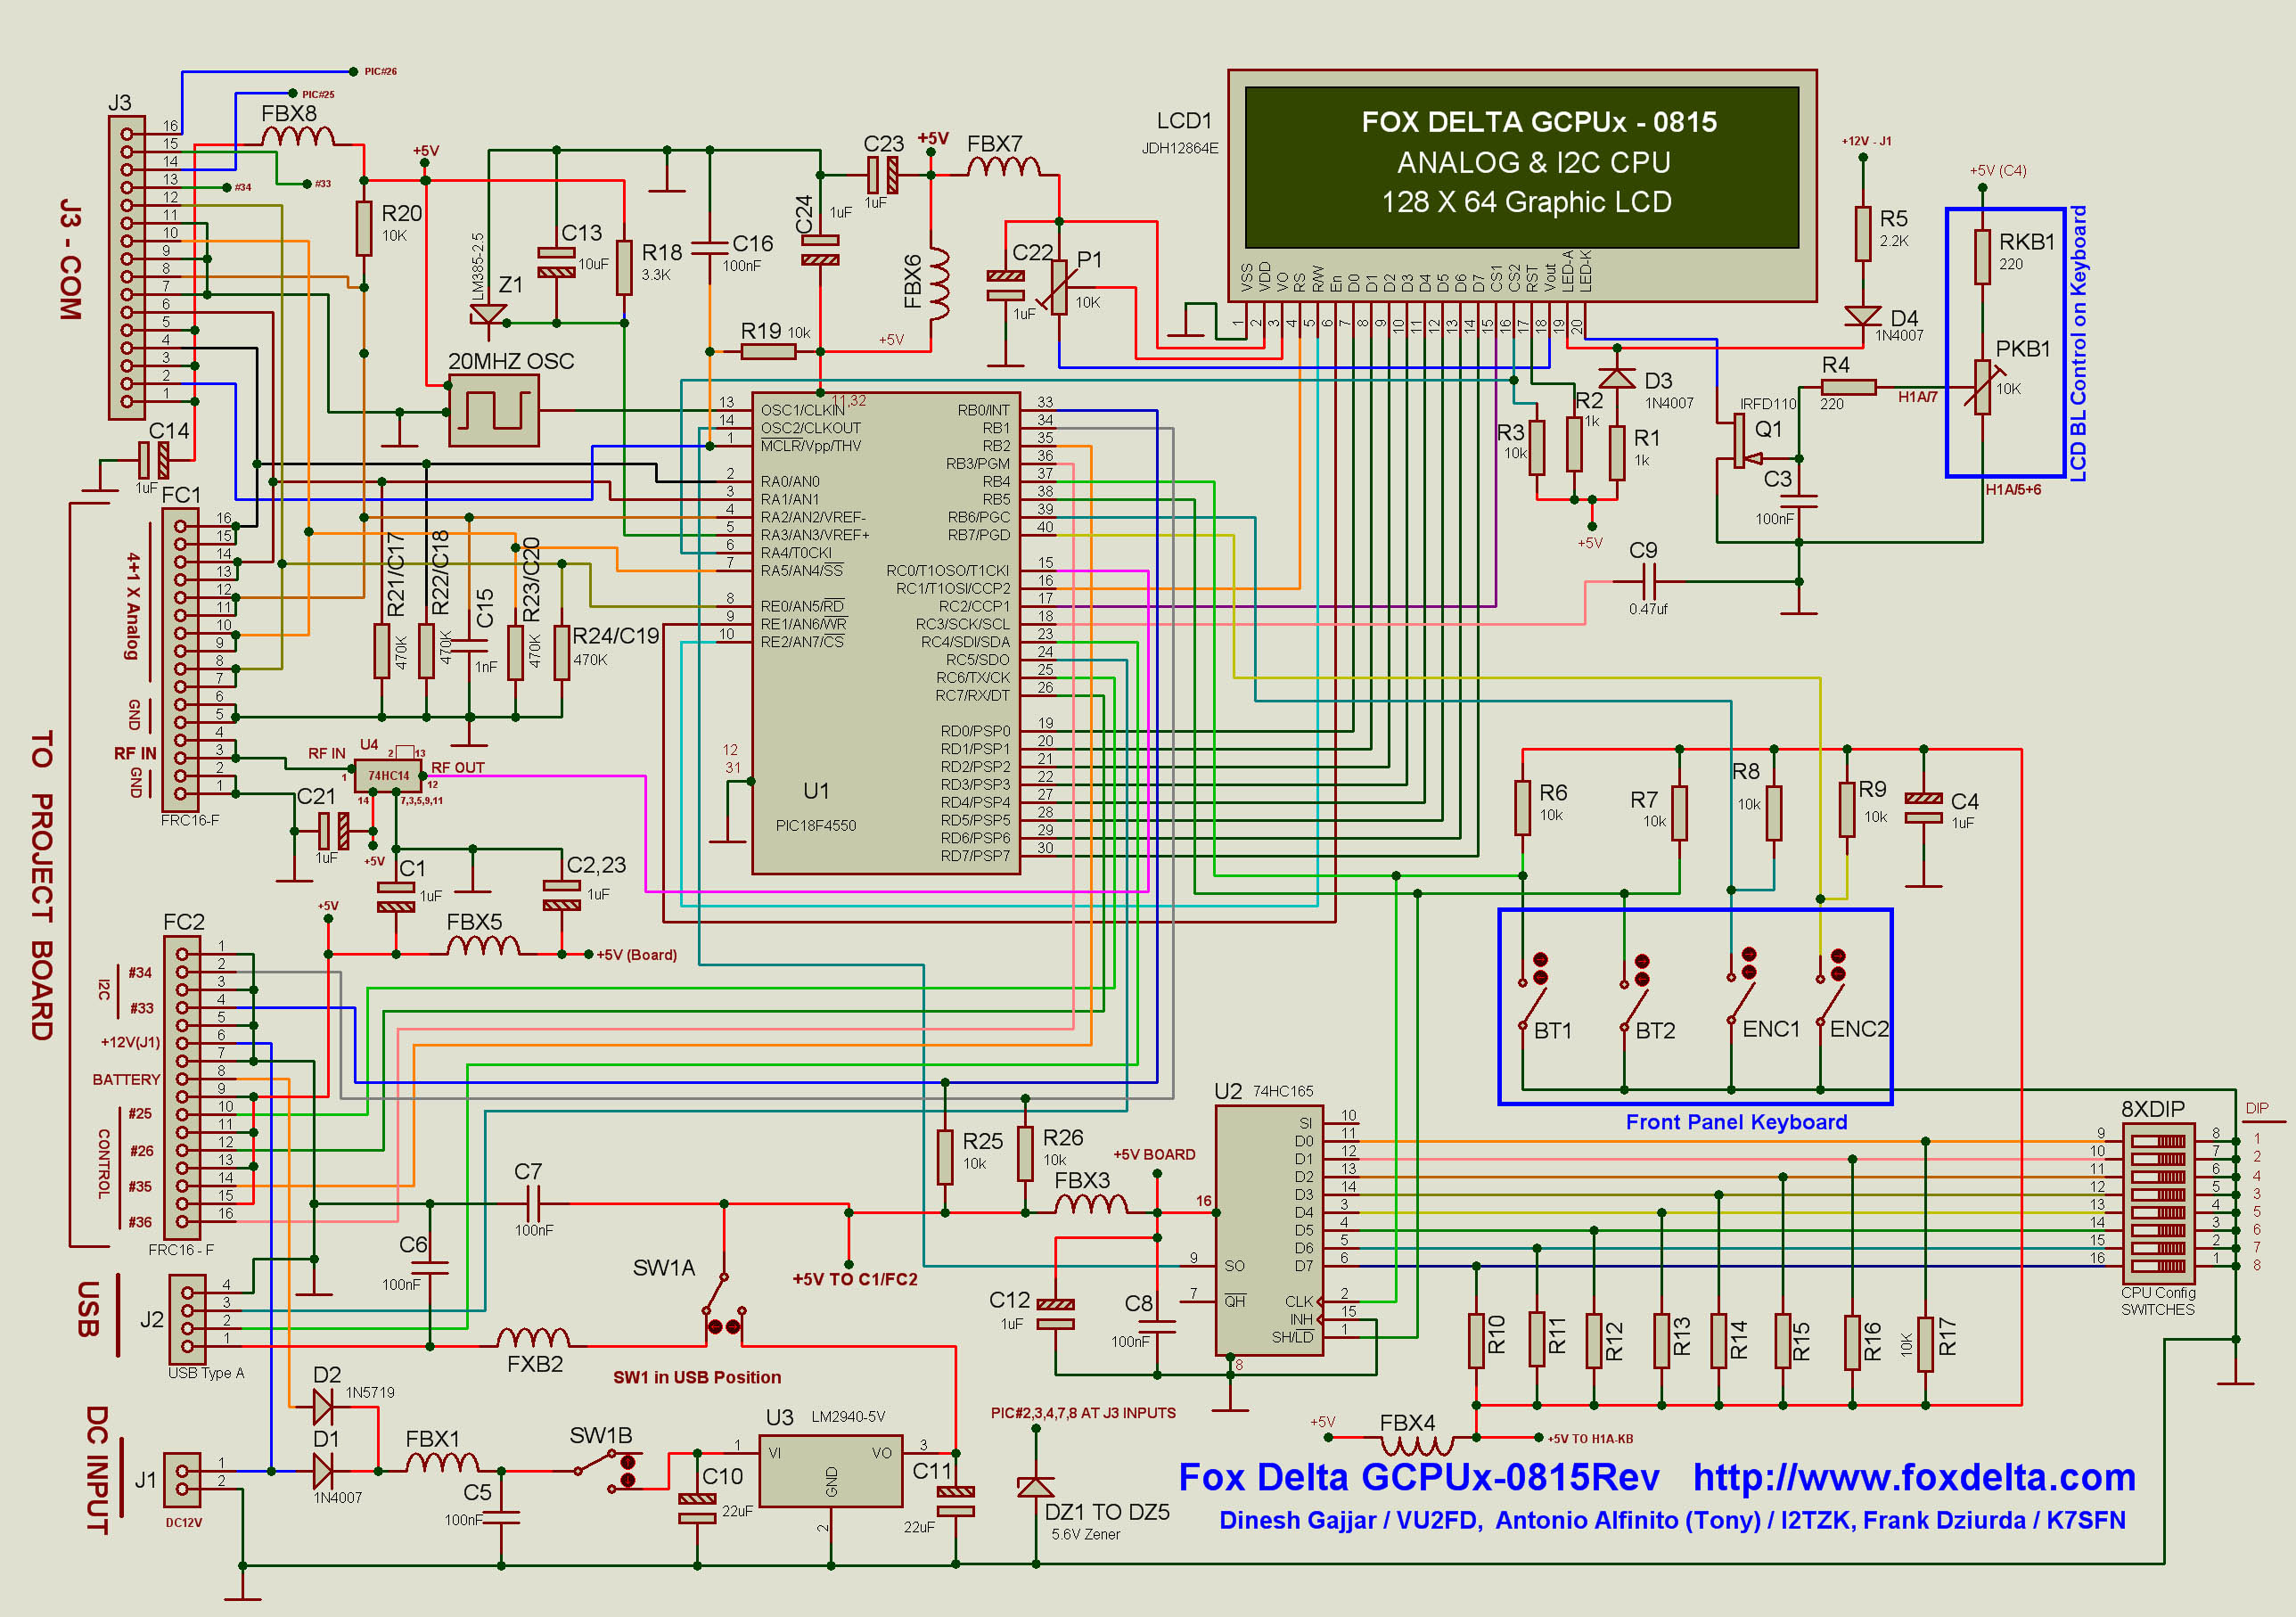Click the PKB1 10K potentiometer symbol
This screenshot has width=2296, height=1617.
coord(1981,386)
